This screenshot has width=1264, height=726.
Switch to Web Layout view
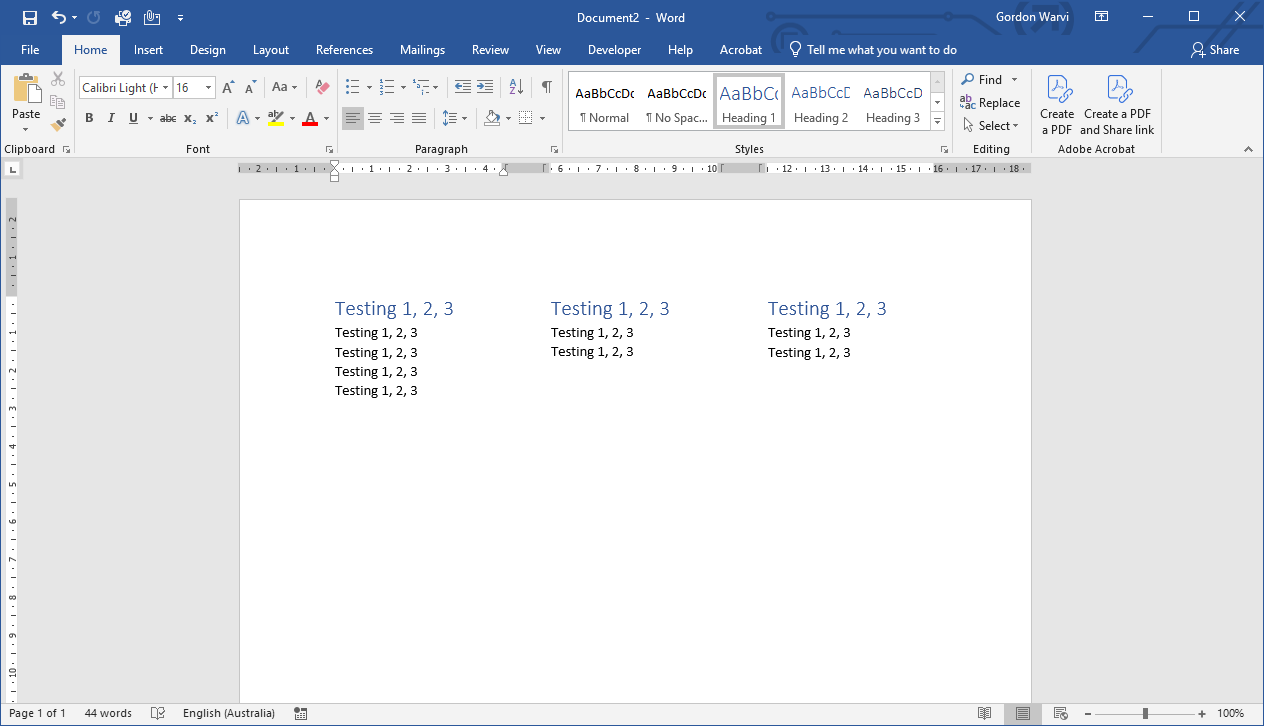(1061, 713)
